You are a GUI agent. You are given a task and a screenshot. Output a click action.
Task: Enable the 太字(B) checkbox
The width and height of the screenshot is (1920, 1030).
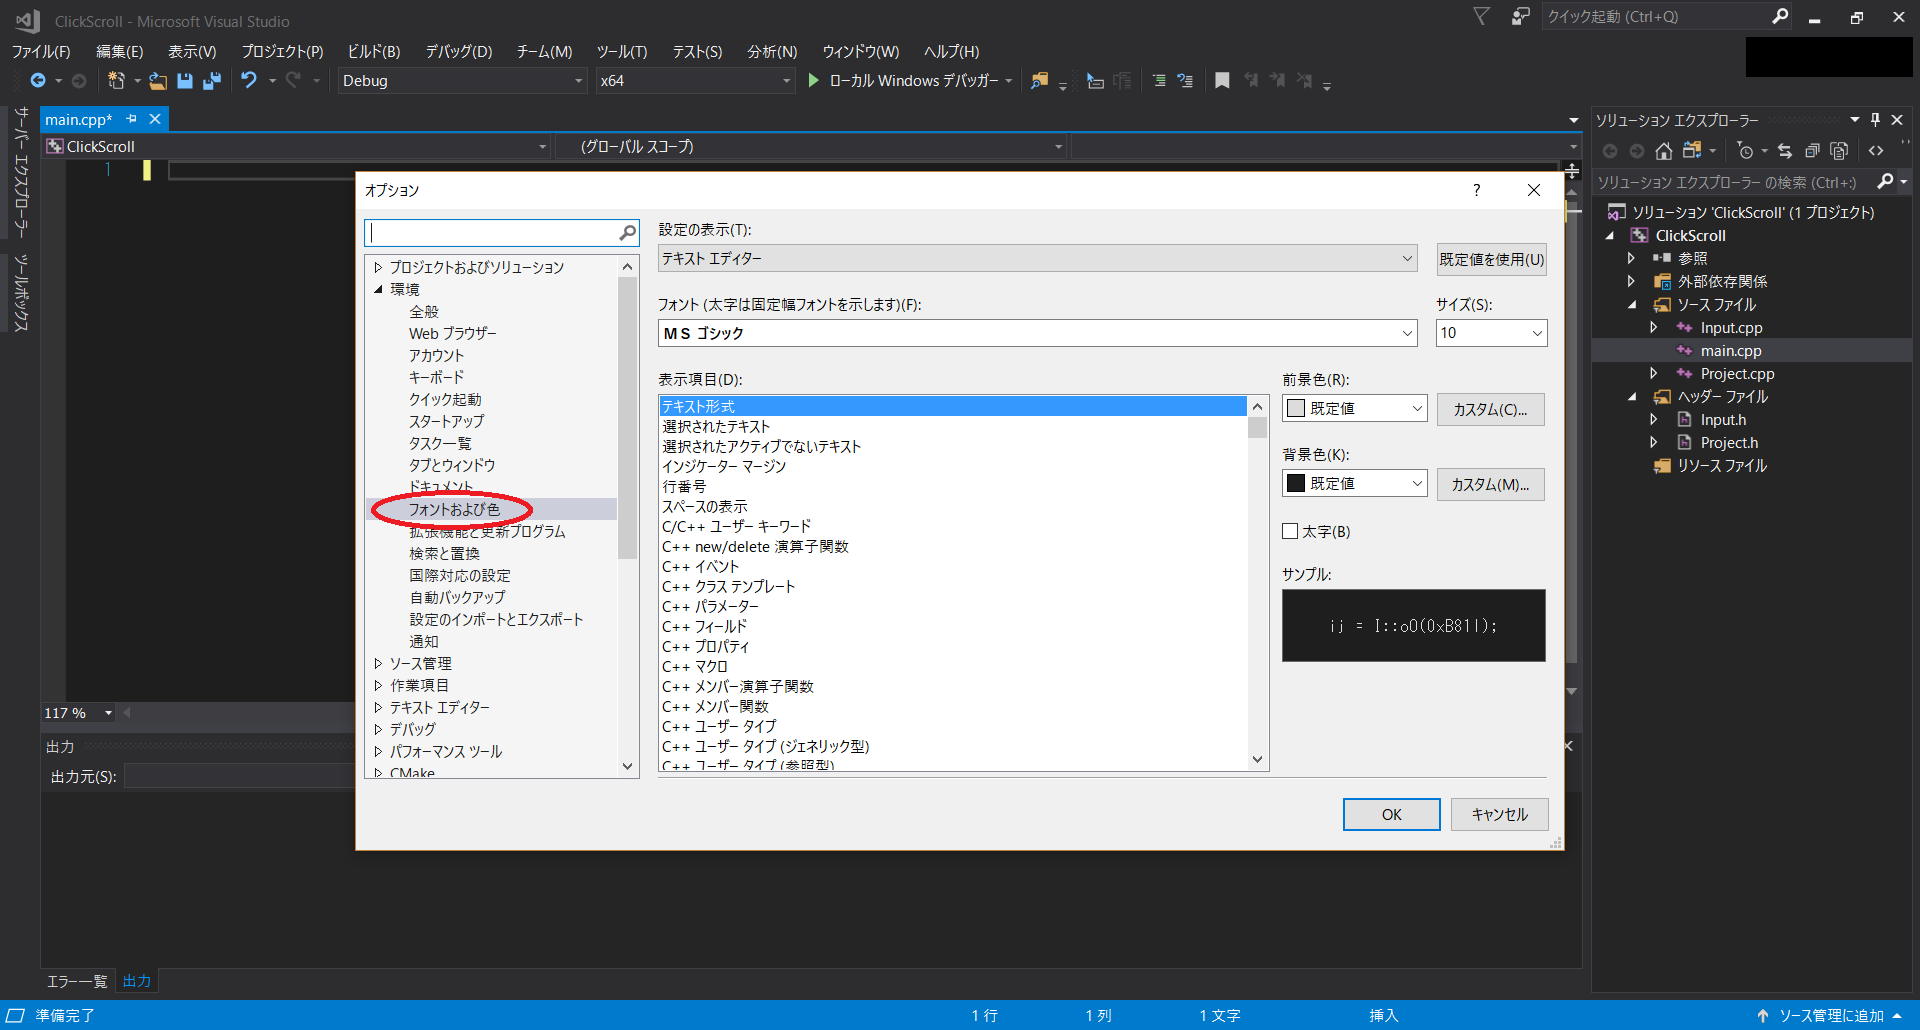click(1291, 531)
